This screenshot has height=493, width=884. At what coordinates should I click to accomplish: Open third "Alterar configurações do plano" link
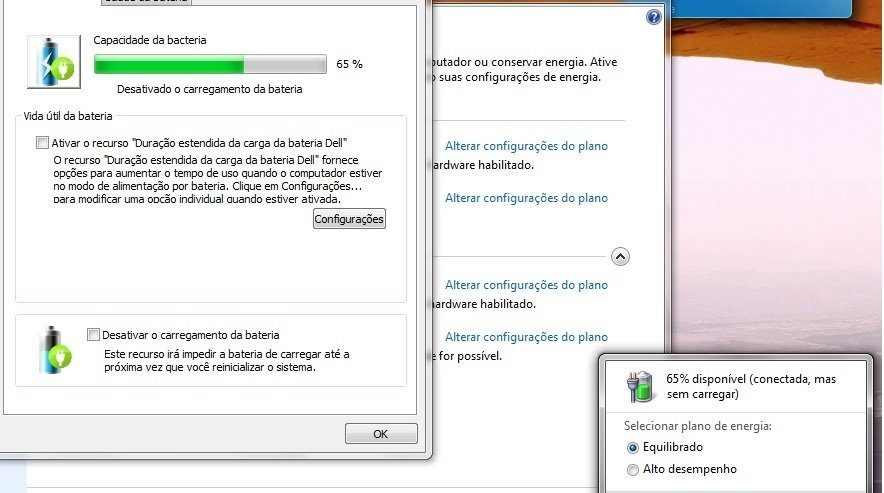(x=526, y=285)
